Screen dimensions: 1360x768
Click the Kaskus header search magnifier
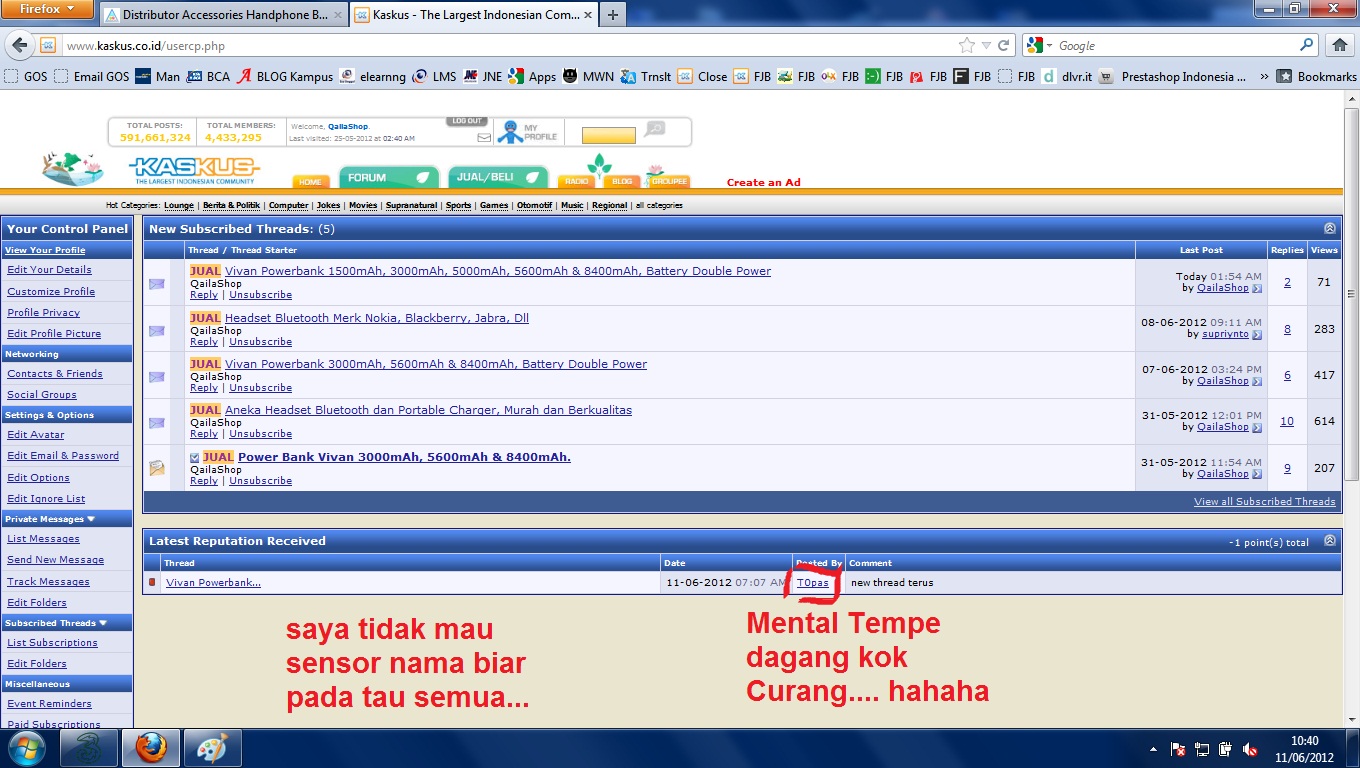(x=654, y=129)
